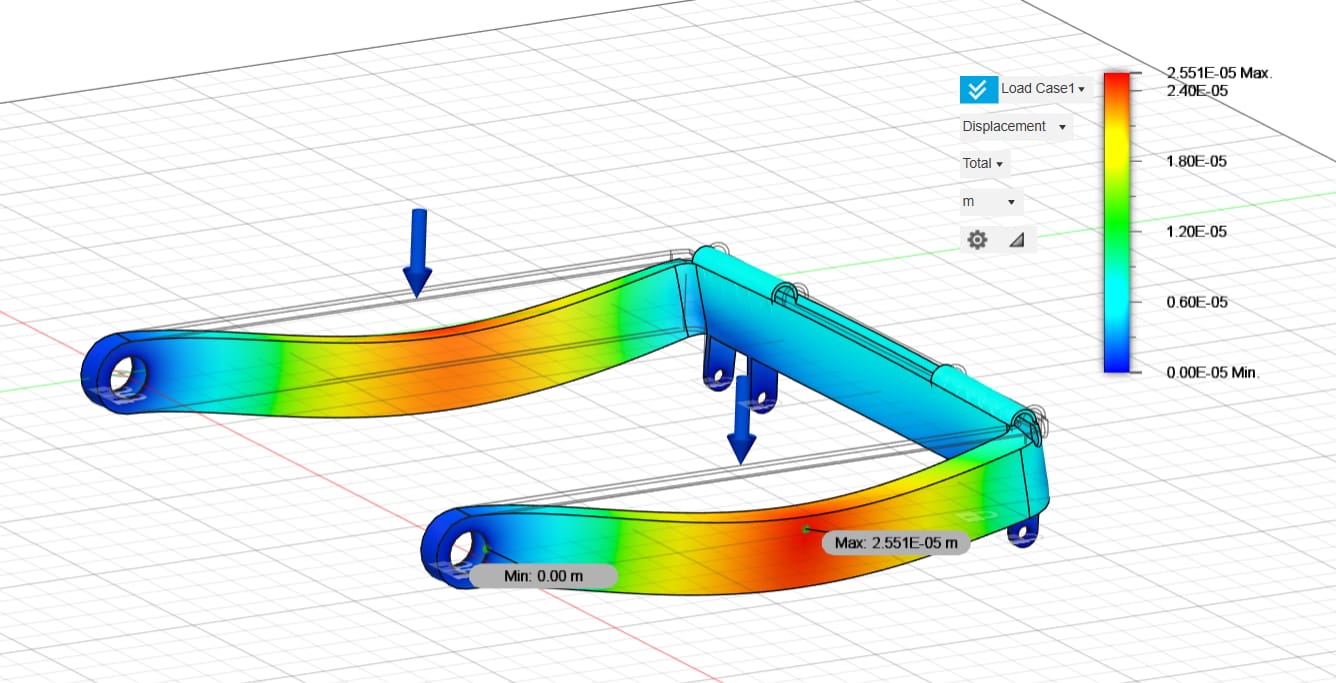
Task: Expand the Displacement result type dropdown
Action: pos(1014,127)
